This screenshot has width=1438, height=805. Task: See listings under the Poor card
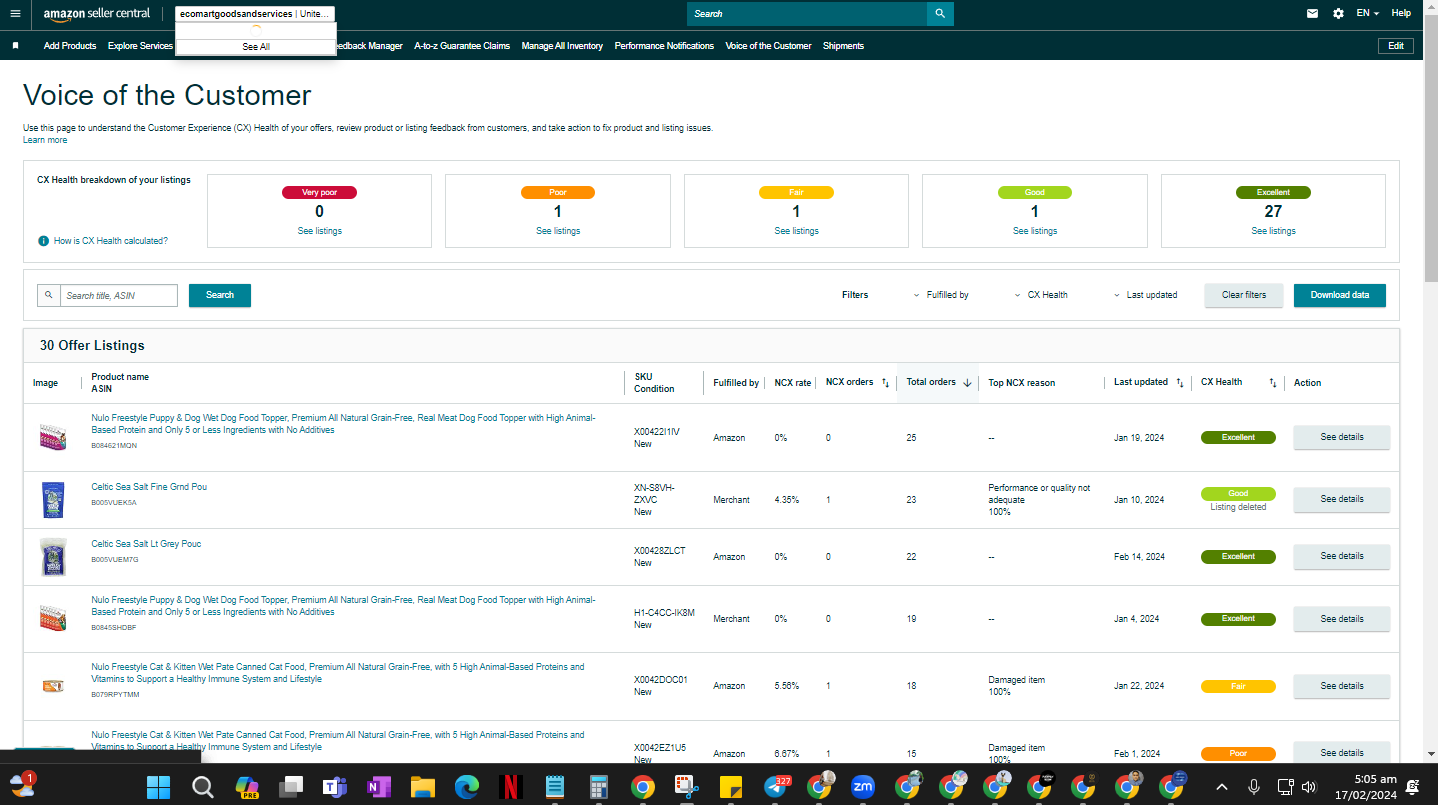(x=558, y=231)
